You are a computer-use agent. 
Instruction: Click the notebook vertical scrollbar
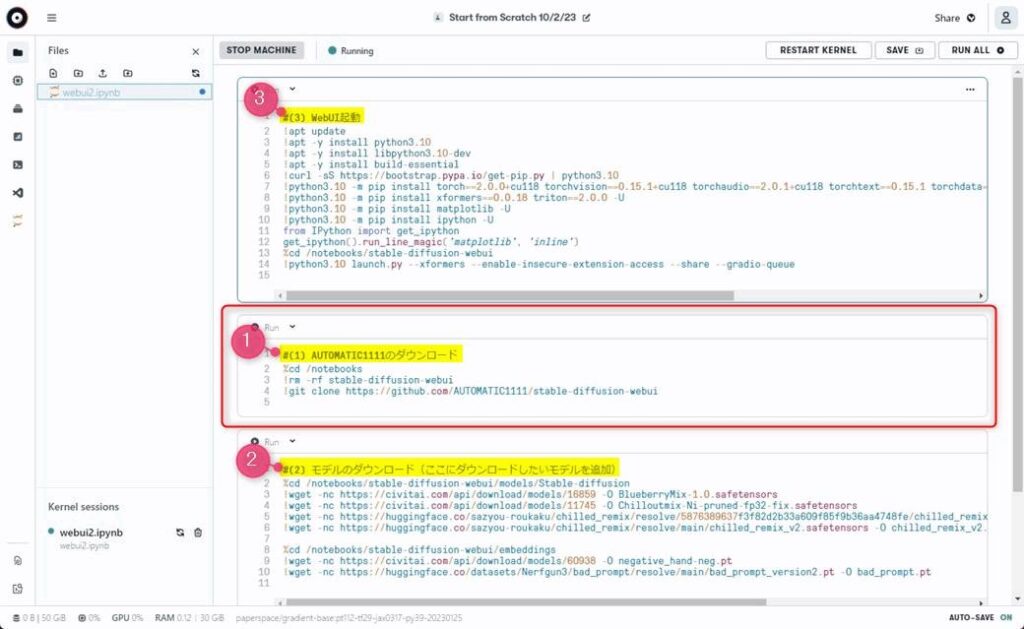click(x=1017, y=284)
